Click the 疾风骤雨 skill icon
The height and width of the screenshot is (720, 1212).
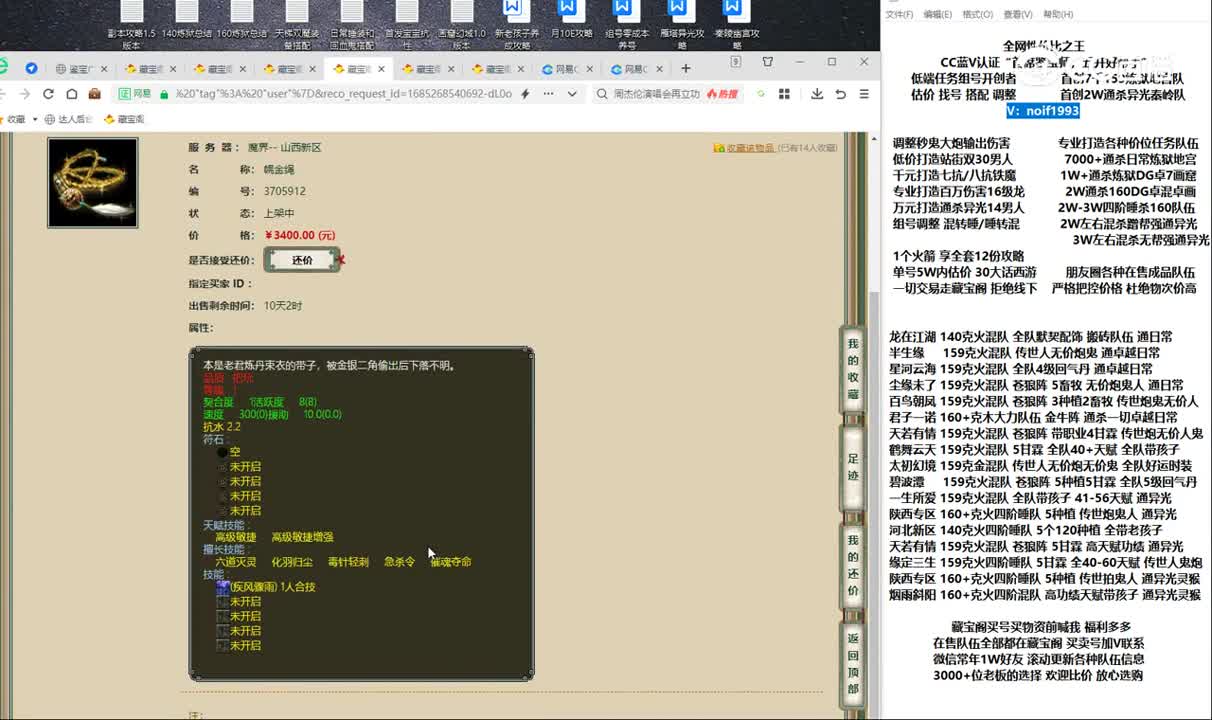(x=223, y=587)
